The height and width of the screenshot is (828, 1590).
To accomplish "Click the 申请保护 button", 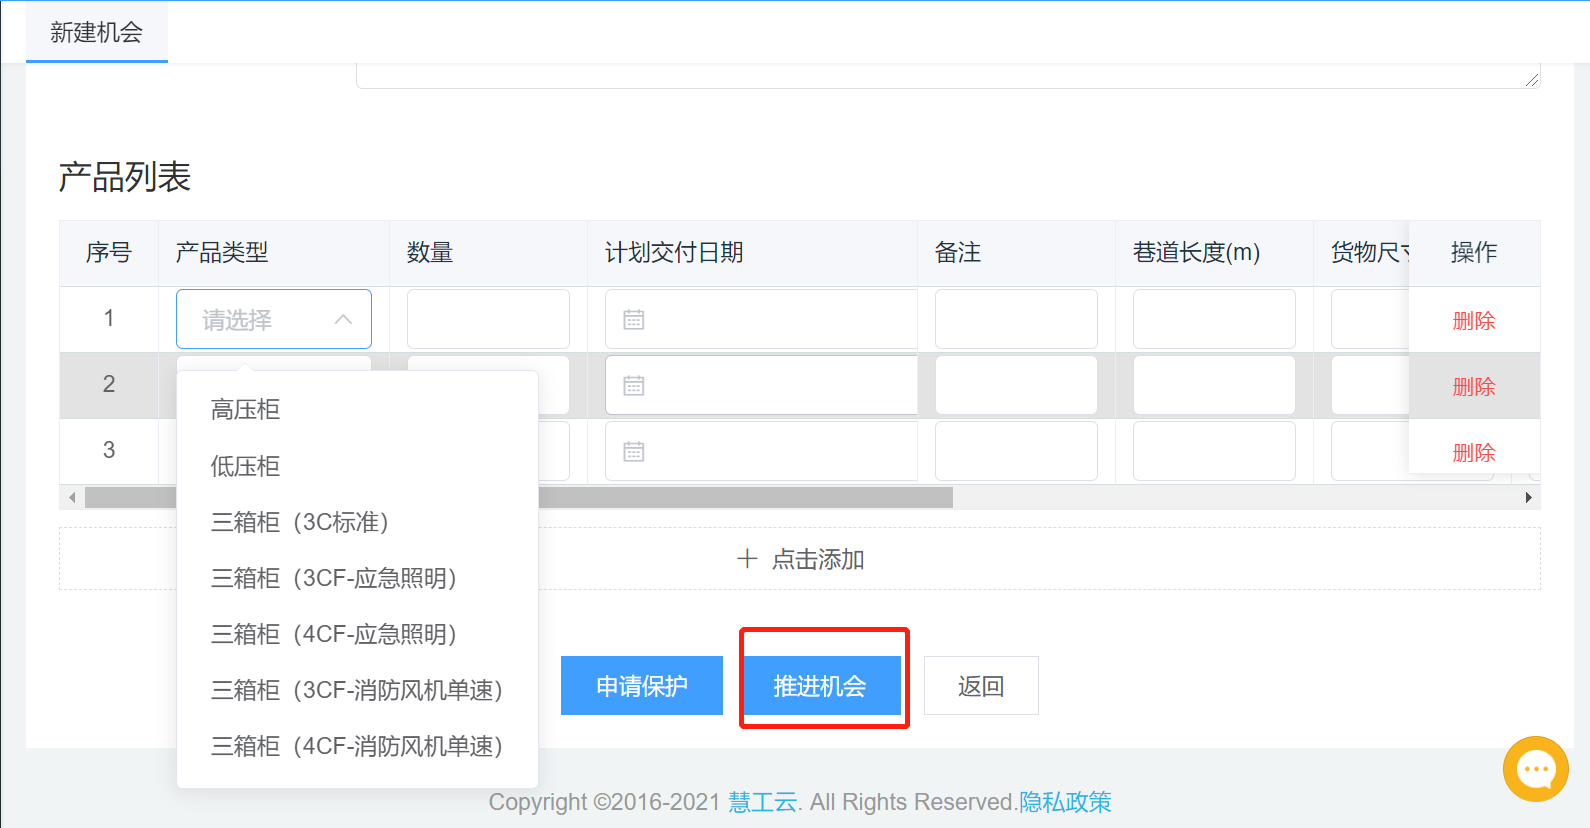I will pos(641,686).
